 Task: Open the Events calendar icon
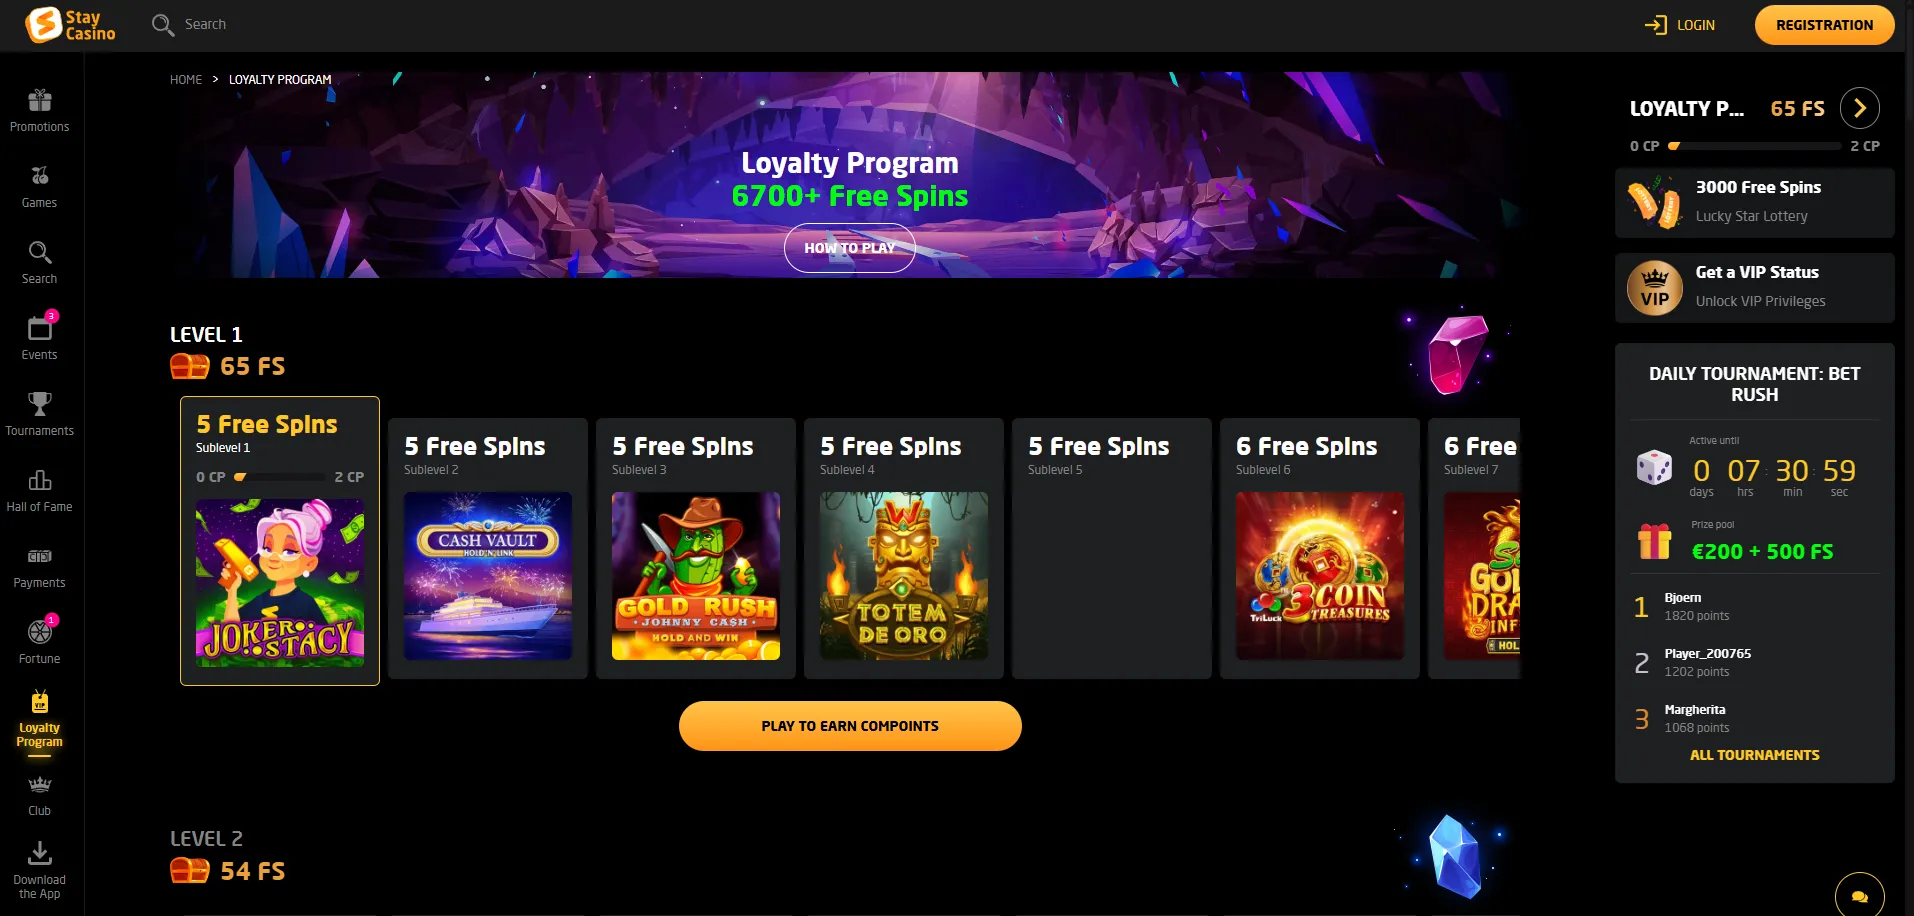(40, 328)
